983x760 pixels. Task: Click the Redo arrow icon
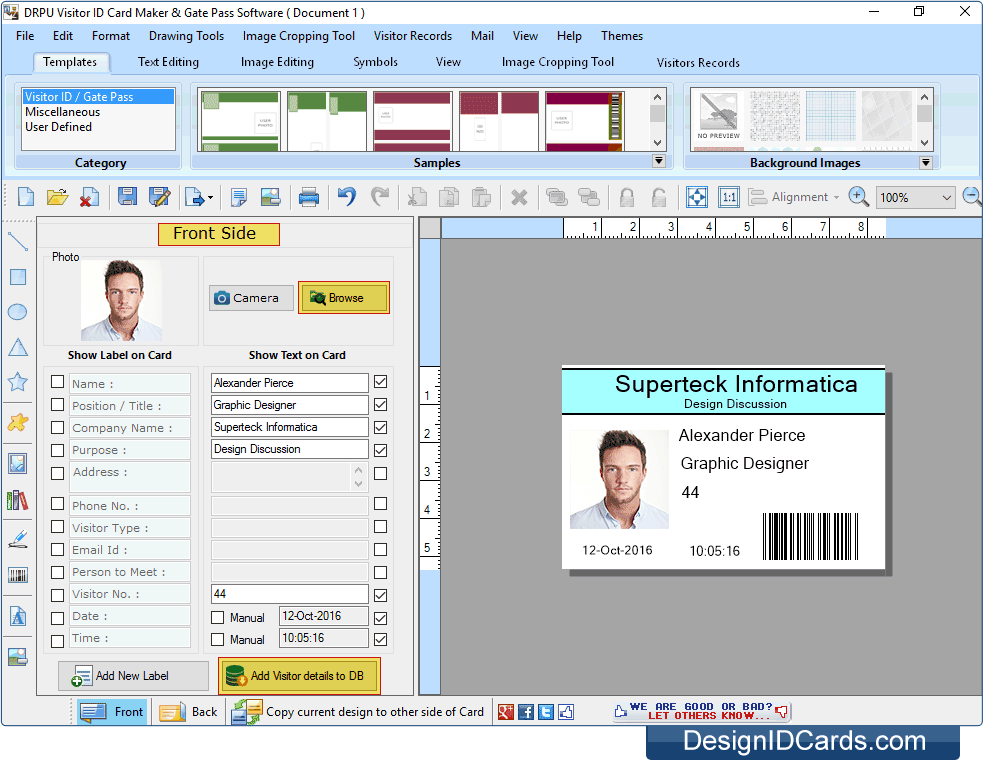coord(379,197)
